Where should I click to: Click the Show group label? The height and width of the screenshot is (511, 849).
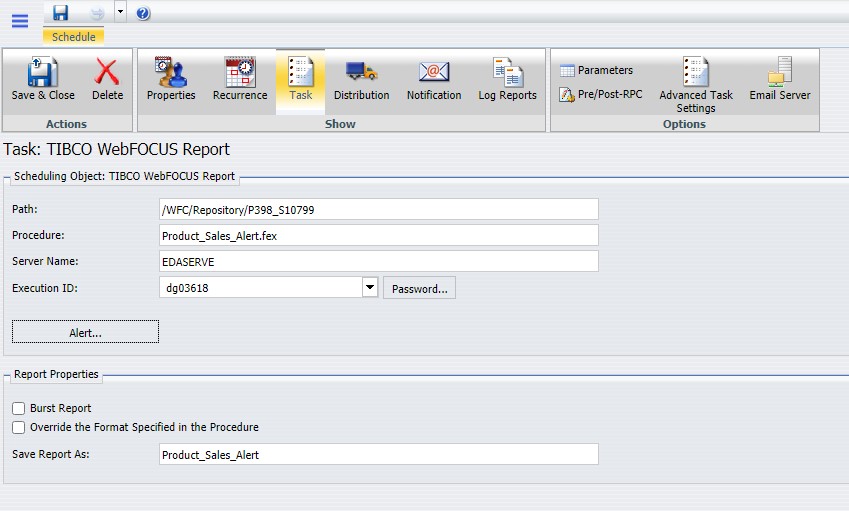pyautogui.click(x=340, y=124)
